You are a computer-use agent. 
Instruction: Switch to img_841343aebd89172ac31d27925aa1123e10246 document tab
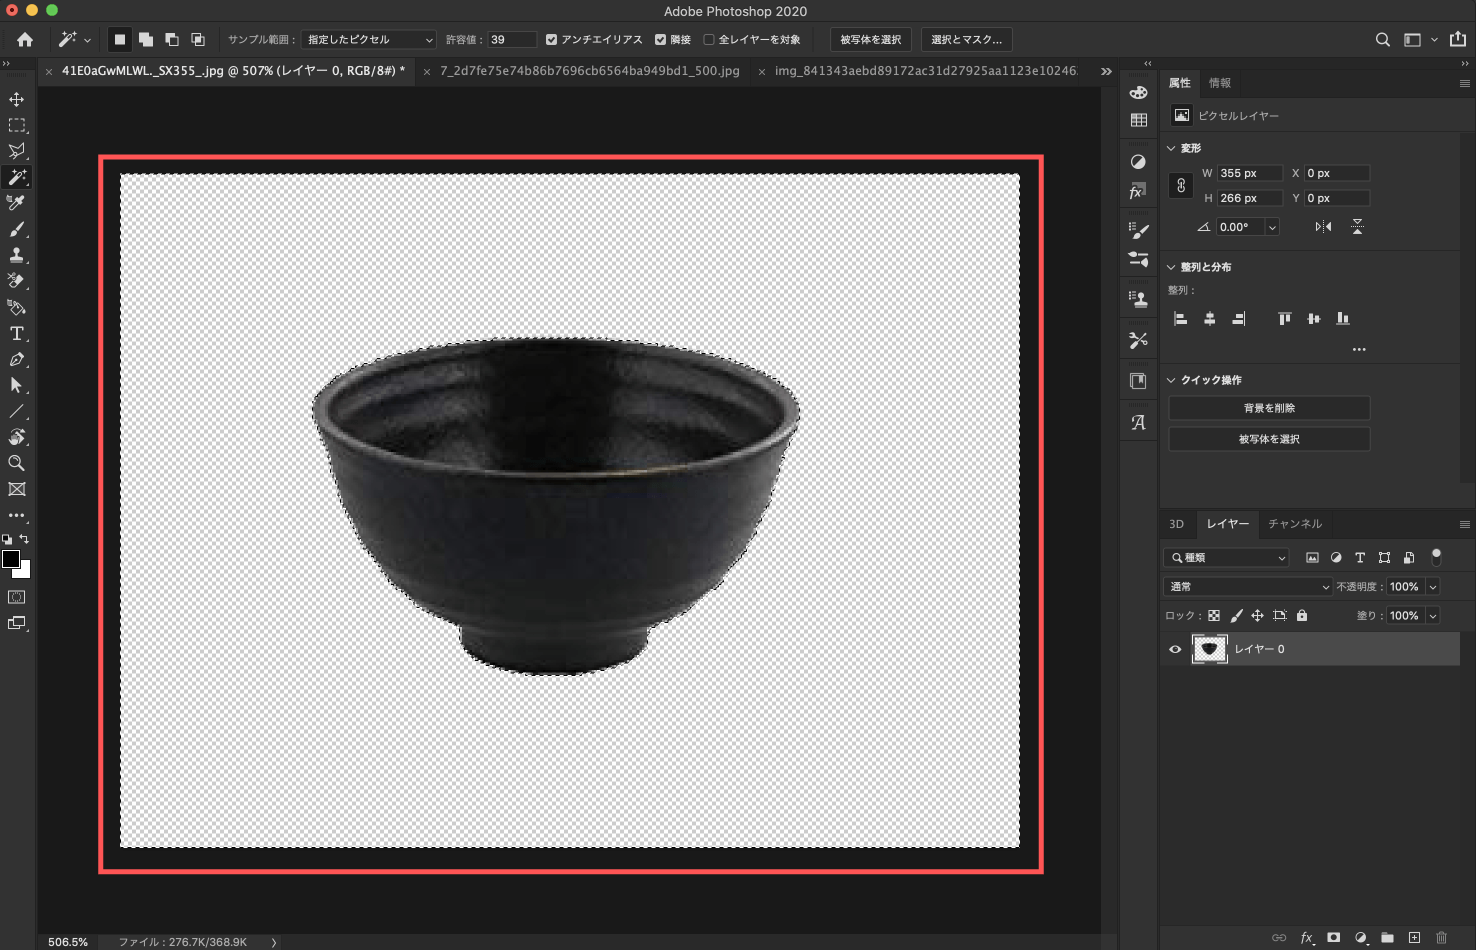(x=926, y=71)
